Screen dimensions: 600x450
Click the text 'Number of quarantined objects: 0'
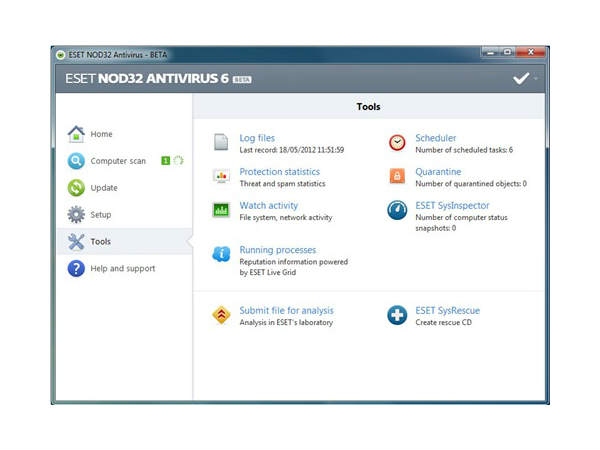pos(471,184)
